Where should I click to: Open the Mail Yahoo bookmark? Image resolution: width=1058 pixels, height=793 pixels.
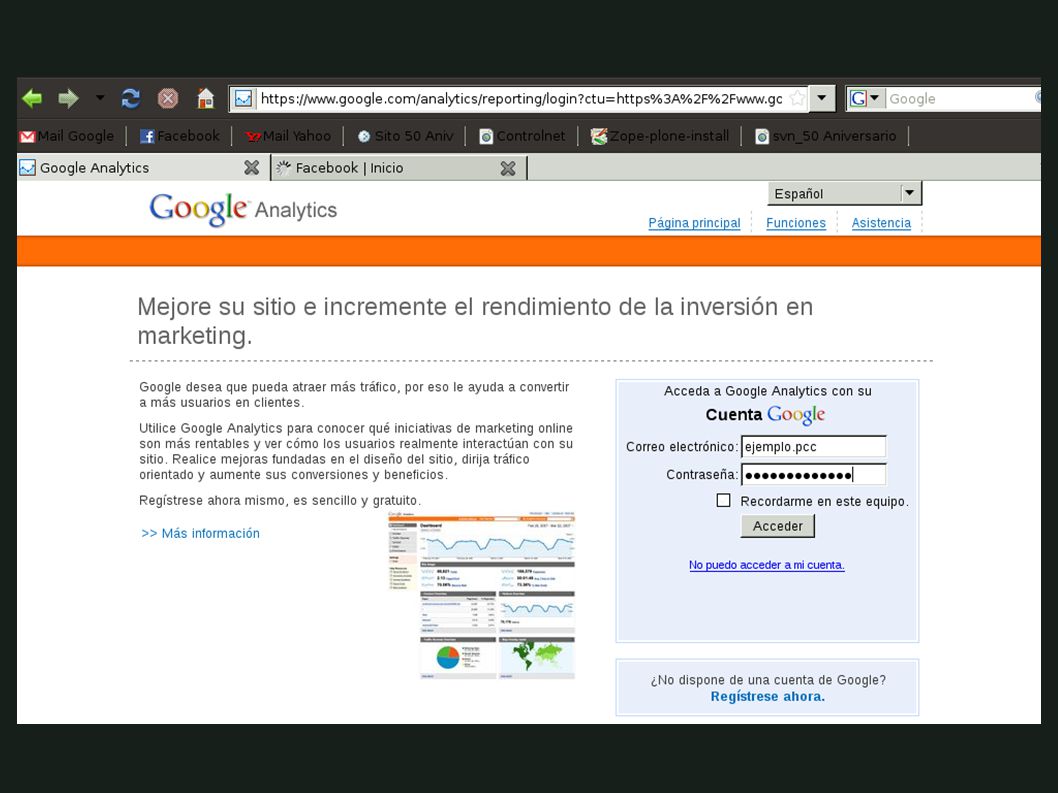[288, 136]
